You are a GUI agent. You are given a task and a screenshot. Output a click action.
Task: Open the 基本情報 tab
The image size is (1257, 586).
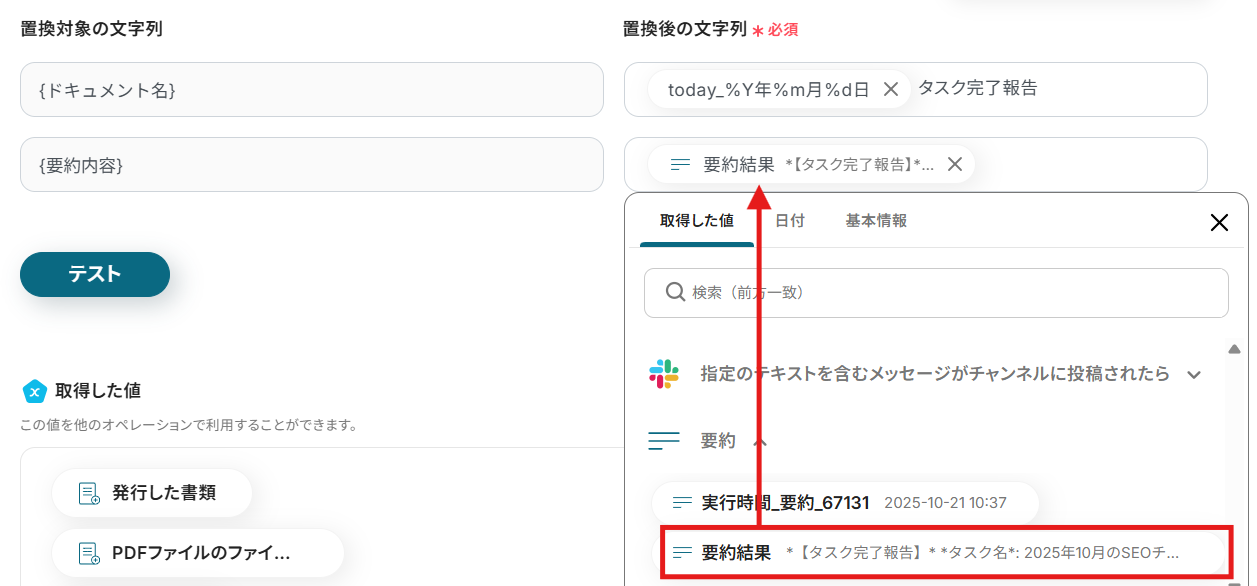(876, 221)
